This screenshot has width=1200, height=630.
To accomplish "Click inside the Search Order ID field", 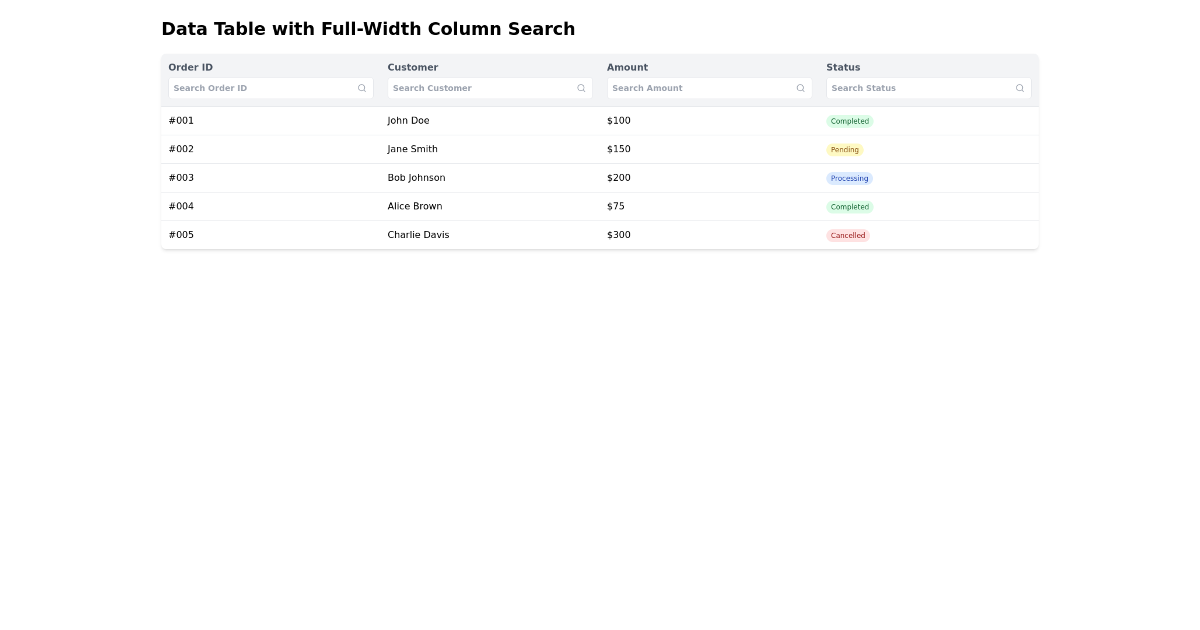I will (x=260, y=88).
